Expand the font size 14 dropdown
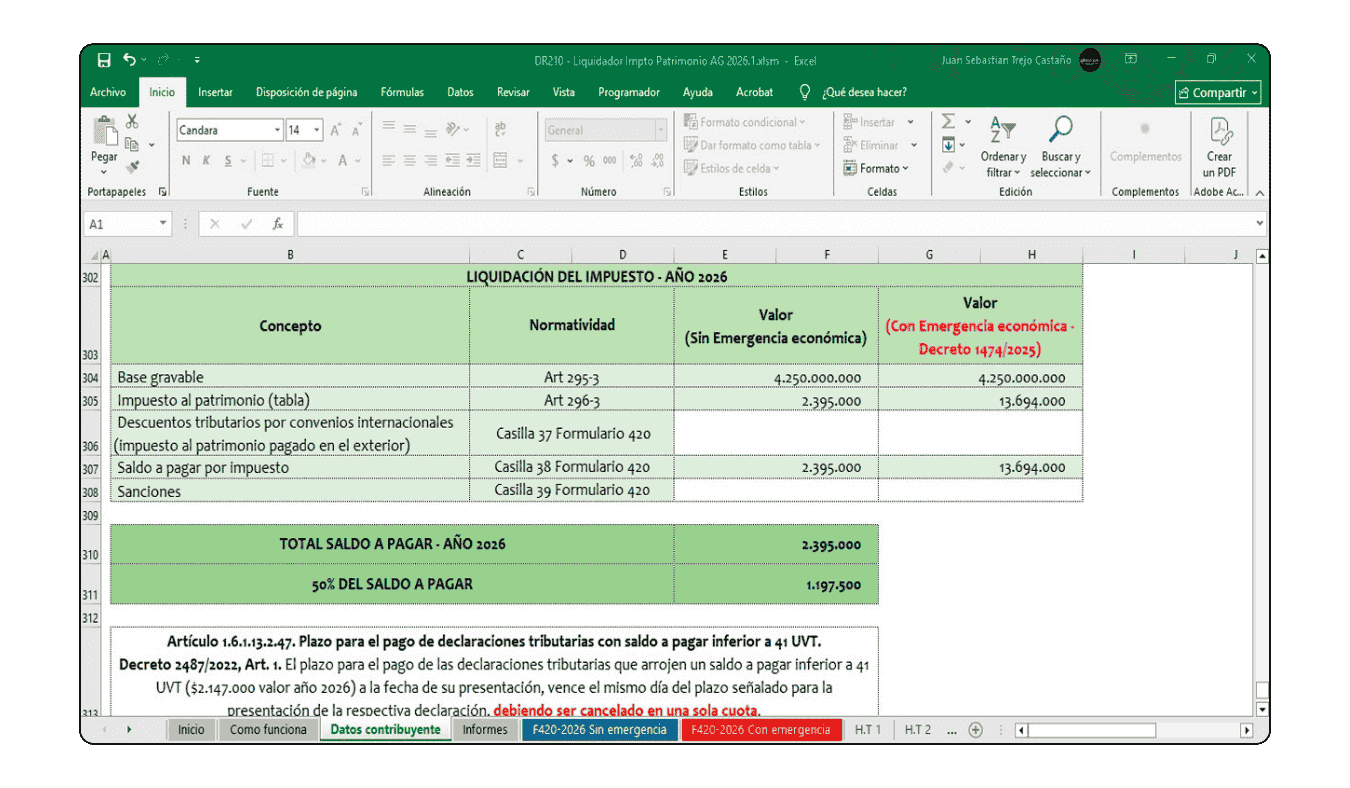The width and height of the screenshot is (1350, 788). (x=316, y=130)
